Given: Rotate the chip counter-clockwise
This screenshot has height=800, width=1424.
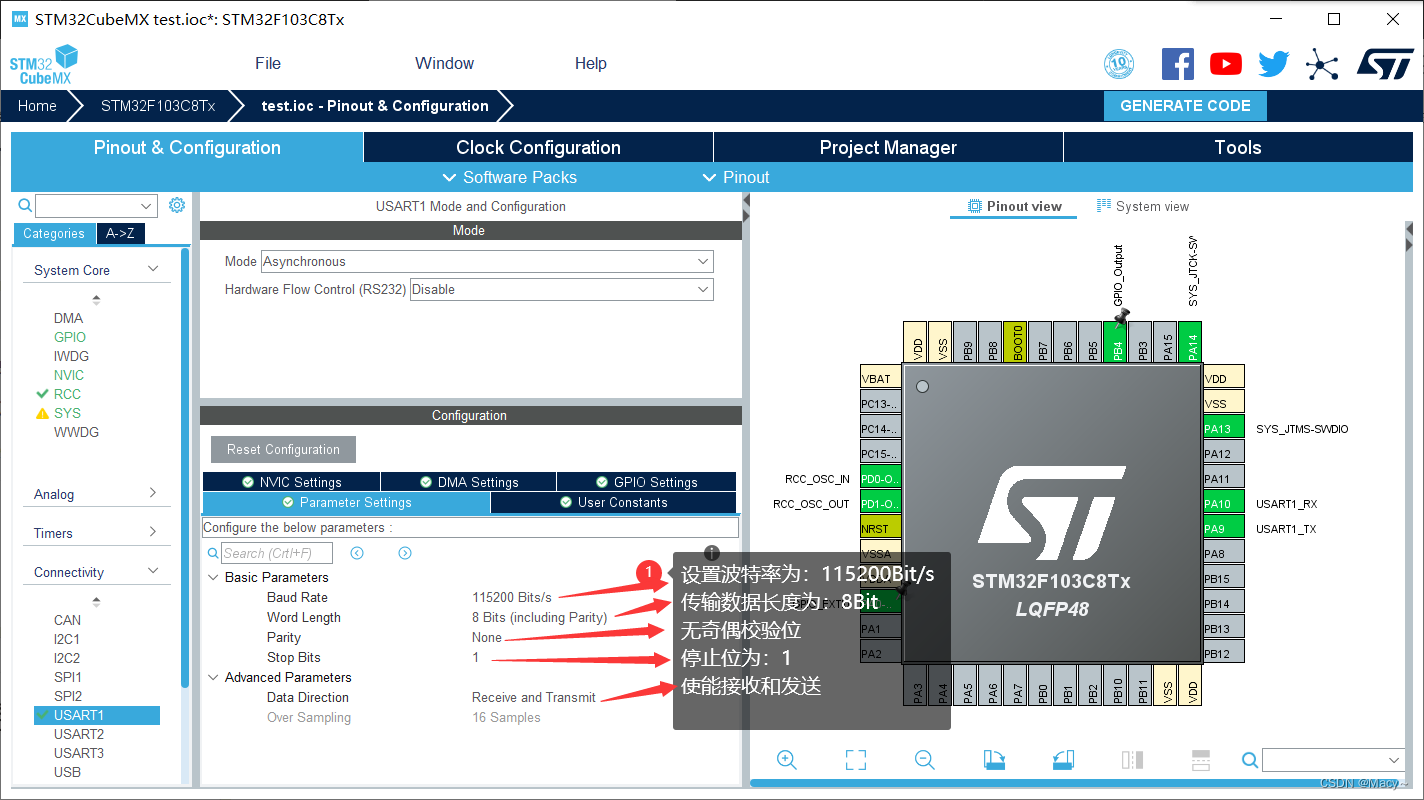Looking at the screenshot, I should pos(1063,760).
